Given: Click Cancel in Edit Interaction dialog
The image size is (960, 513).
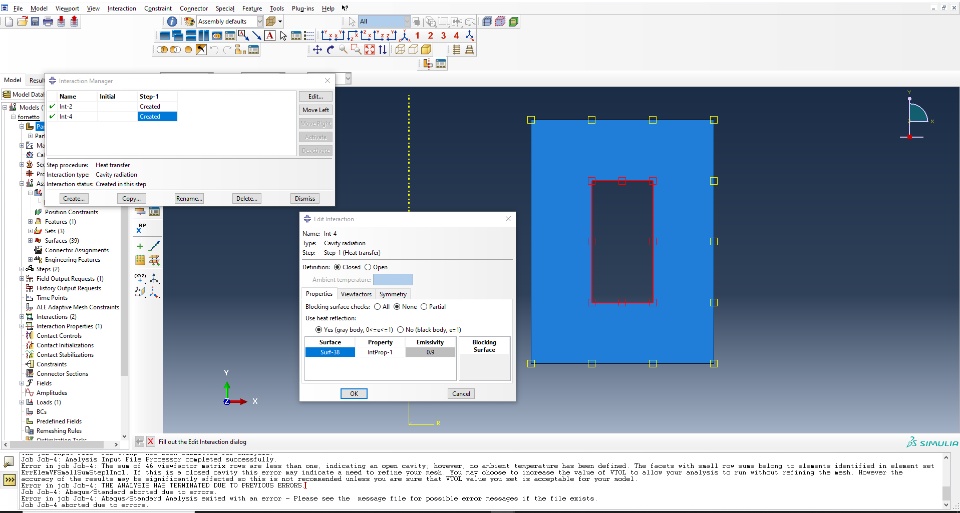Looking at the screenshot, I should [x=461, y=394].
